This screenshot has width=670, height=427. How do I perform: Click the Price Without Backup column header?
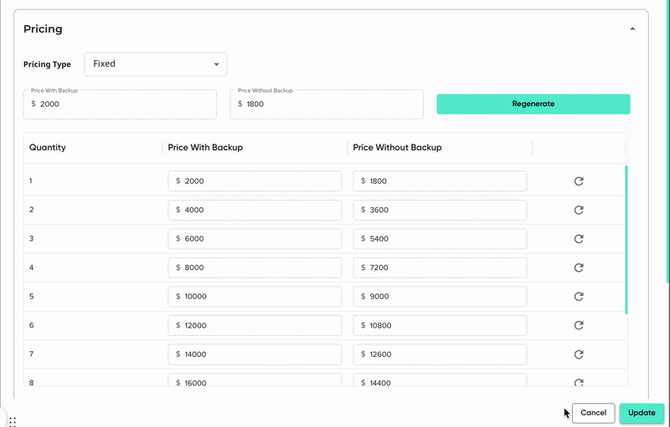tap(397, 148)
